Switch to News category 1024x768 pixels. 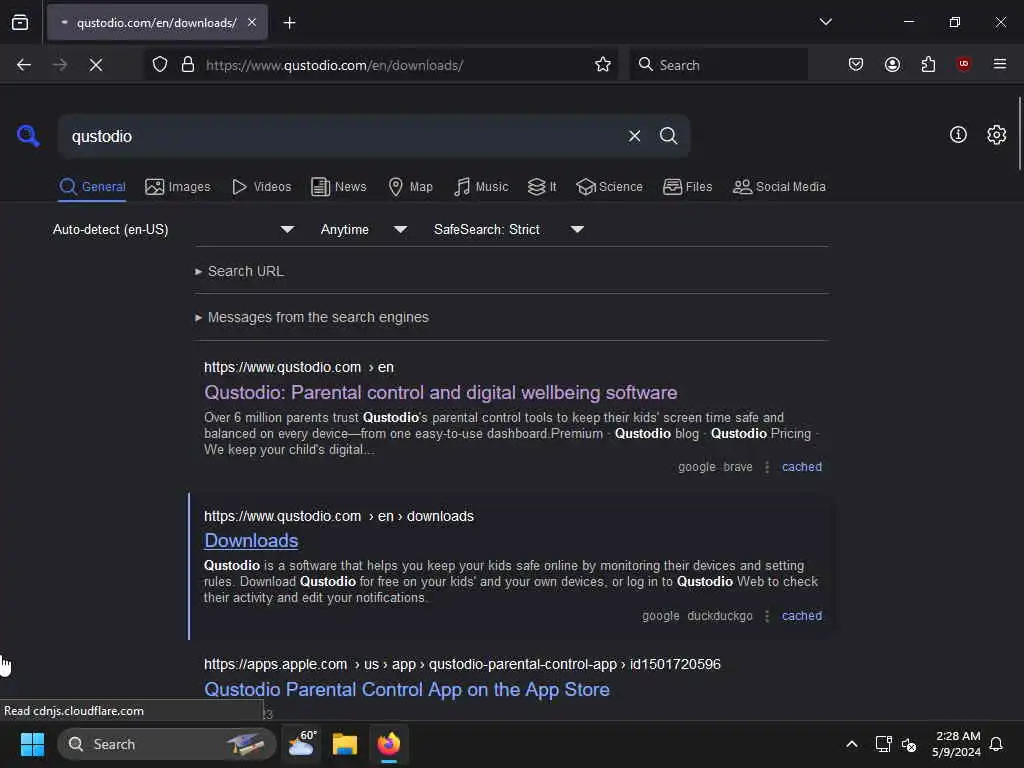[339, 187]
